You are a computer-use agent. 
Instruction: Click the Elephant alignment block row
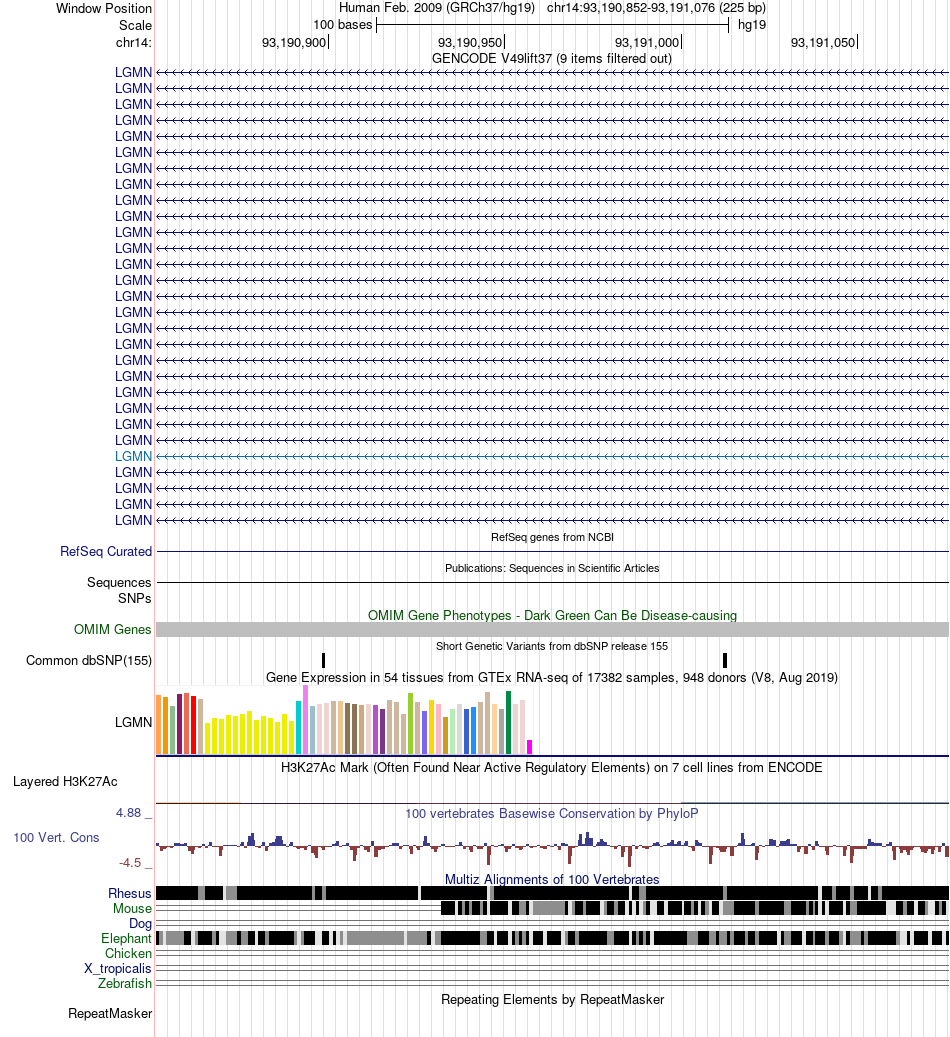tap(552, 938)
